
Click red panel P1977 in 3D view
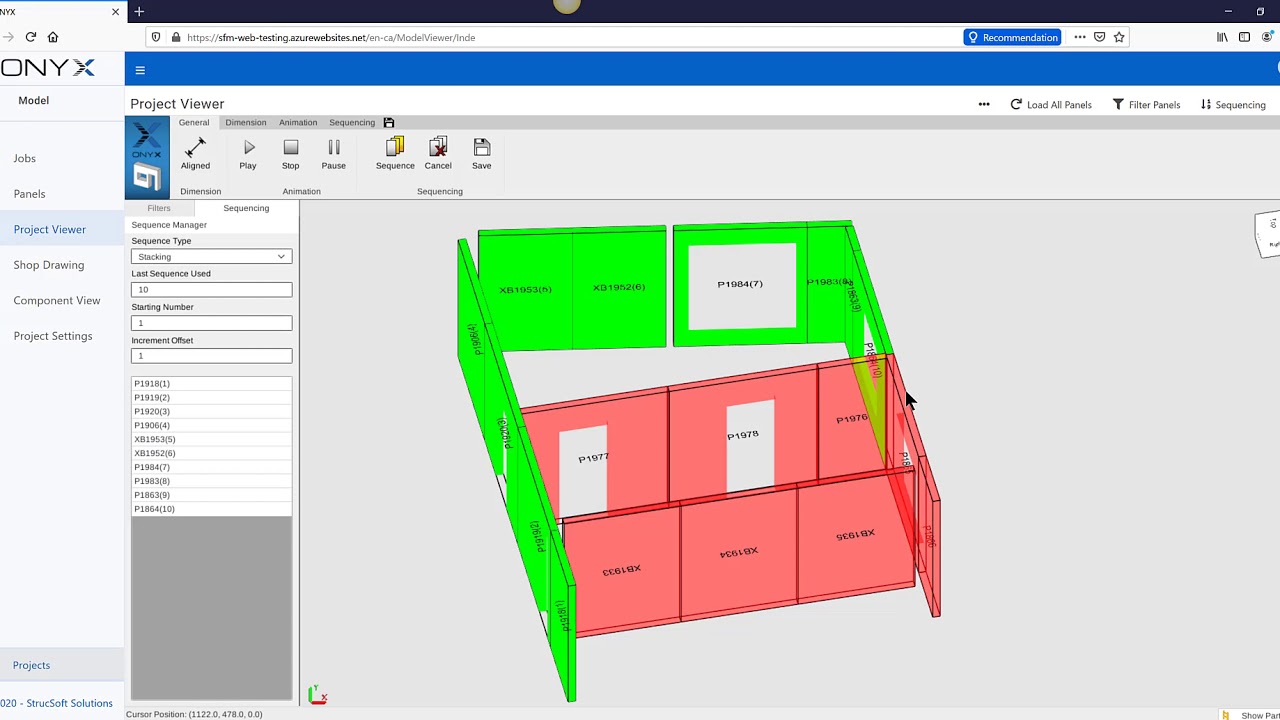(593, 458)
